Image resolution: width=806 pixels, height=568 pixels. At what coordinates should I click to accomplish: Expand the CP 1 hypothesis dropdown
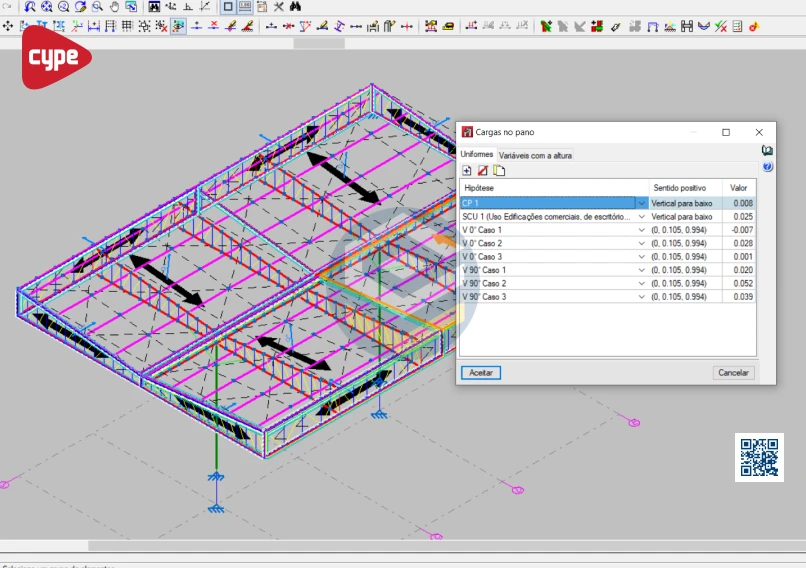[x=642, y=203]
